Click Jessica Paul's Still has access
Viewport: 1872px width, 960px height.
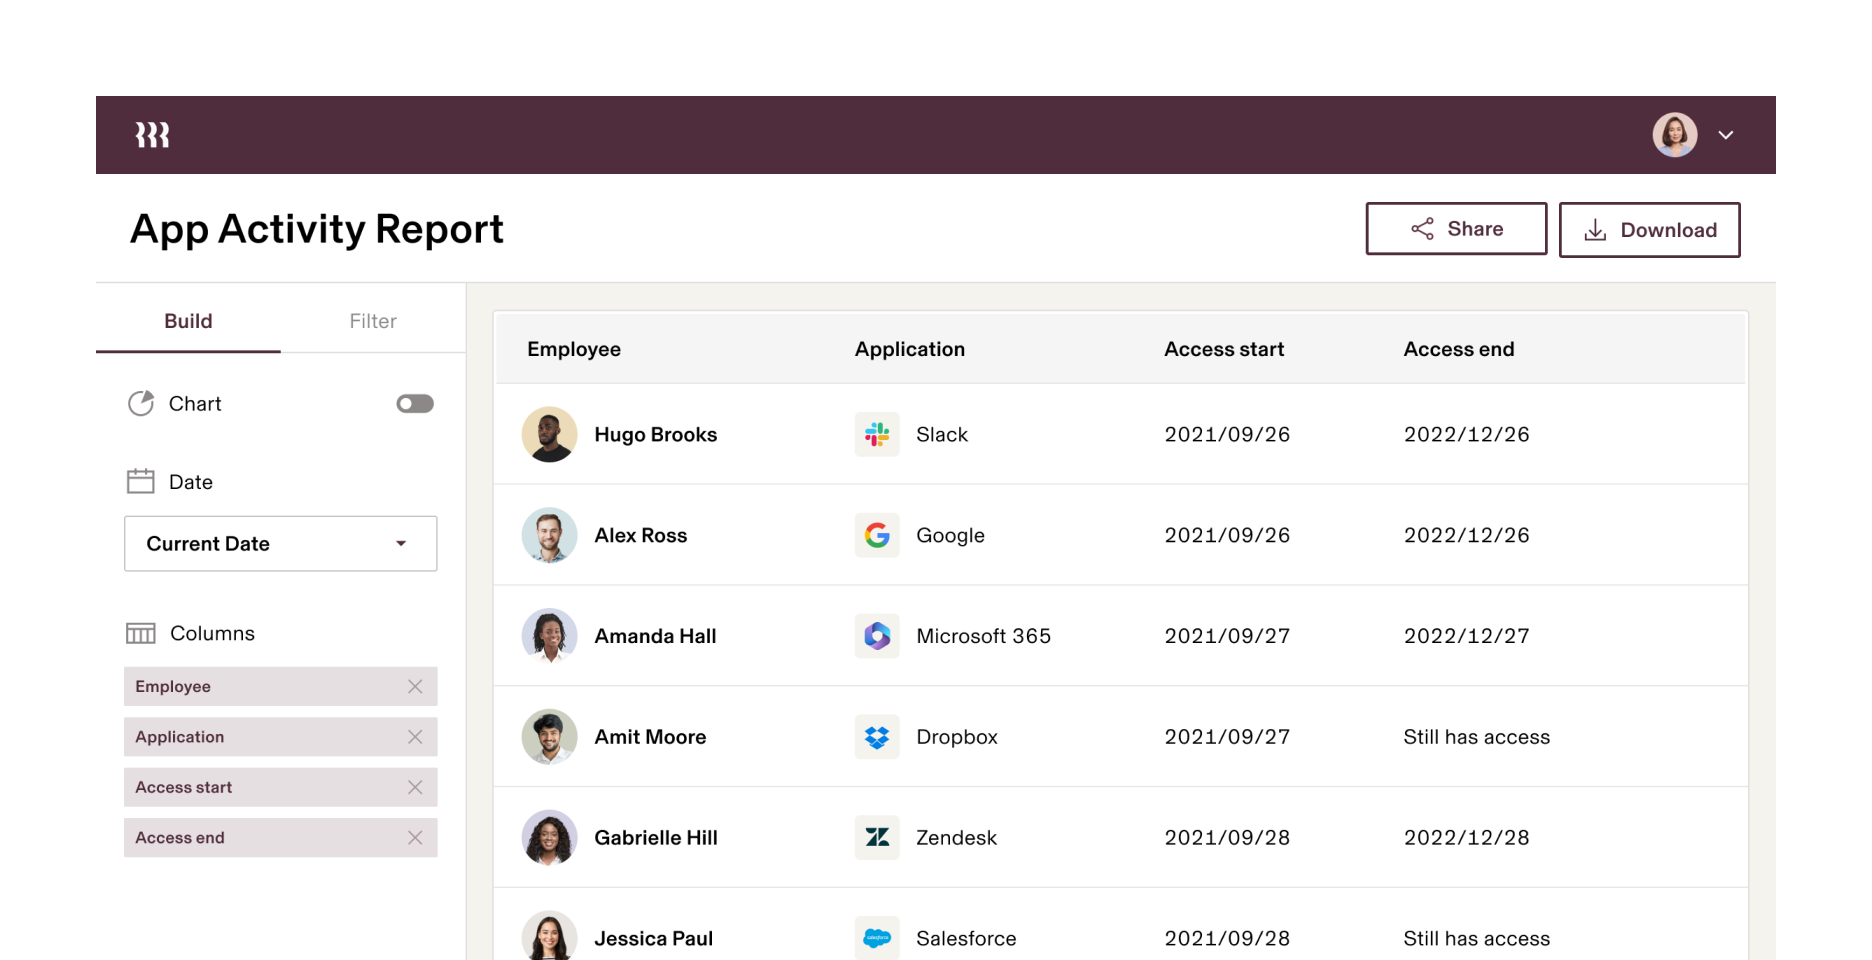click(x=1477, y=939)
